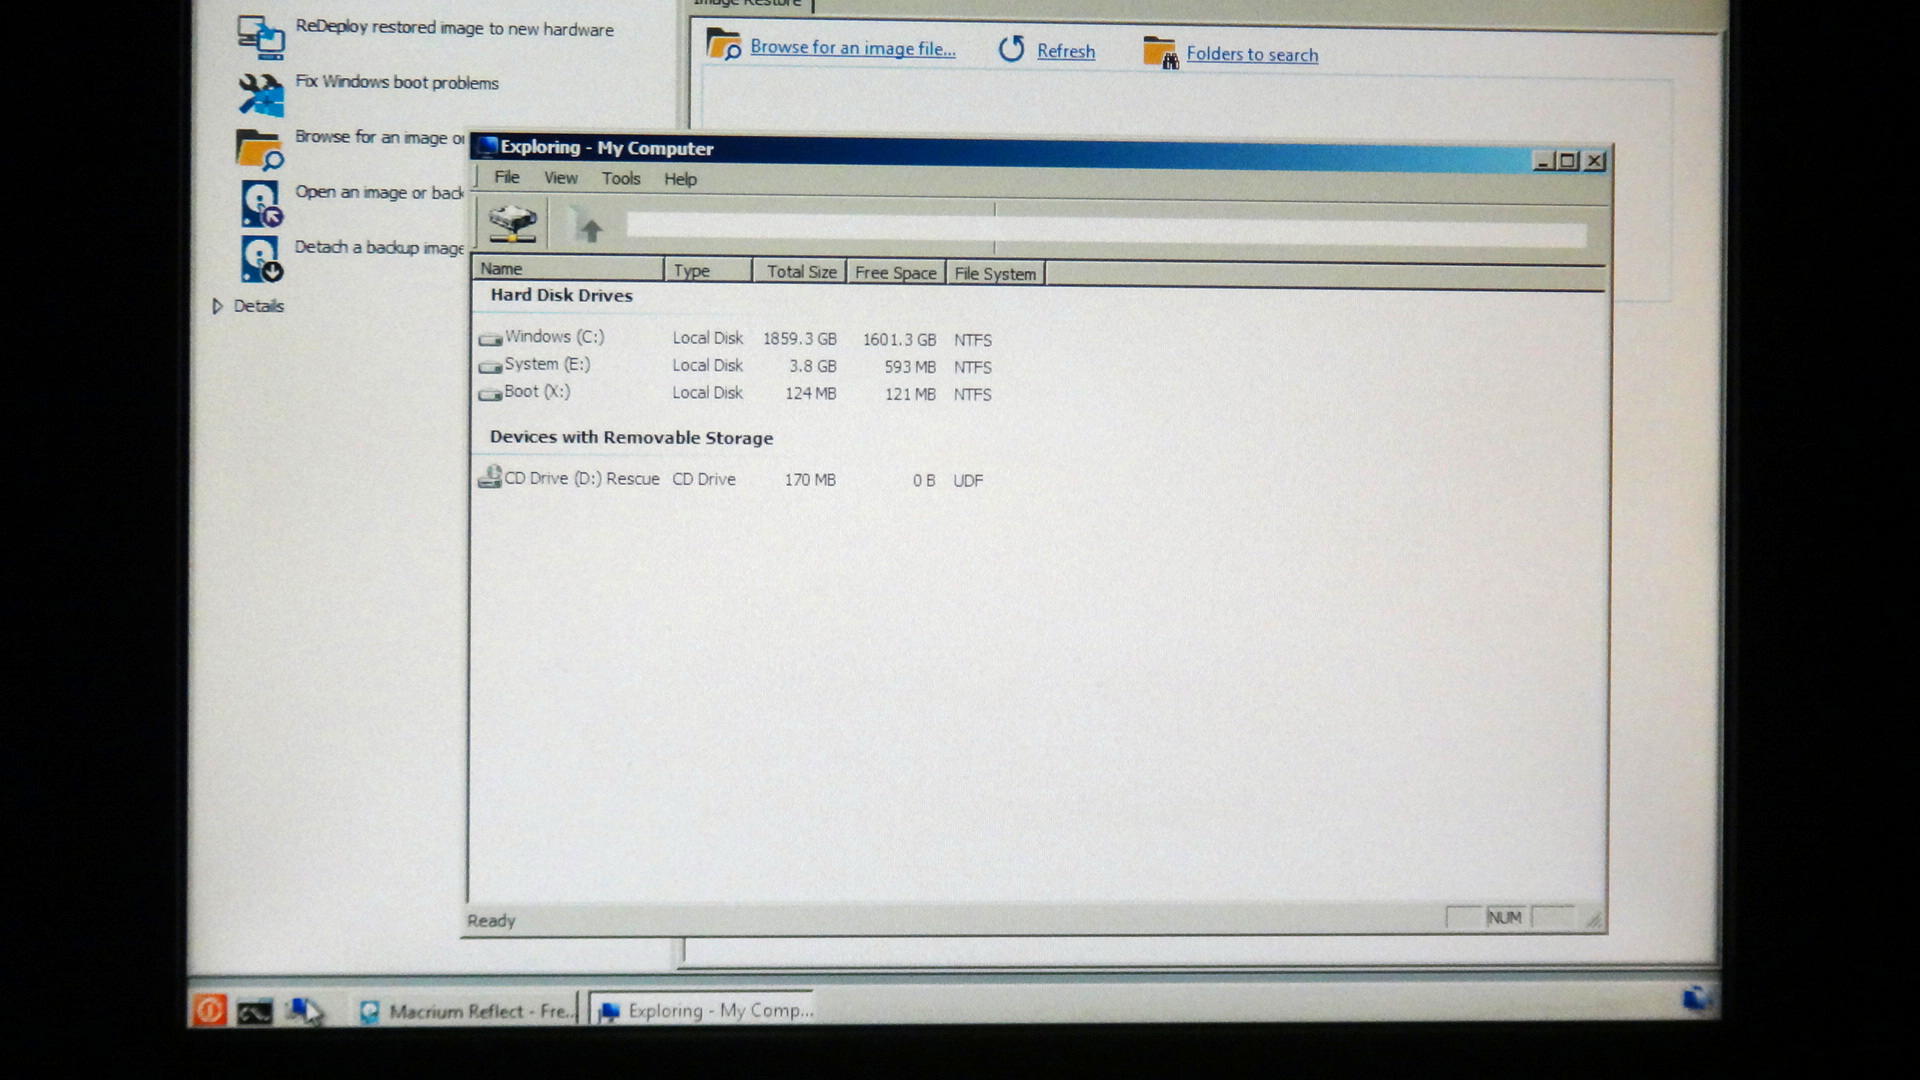Open the View menu
Image resolution: width=1920 pixels, height=1080 pixels.
tap(560, 178)
